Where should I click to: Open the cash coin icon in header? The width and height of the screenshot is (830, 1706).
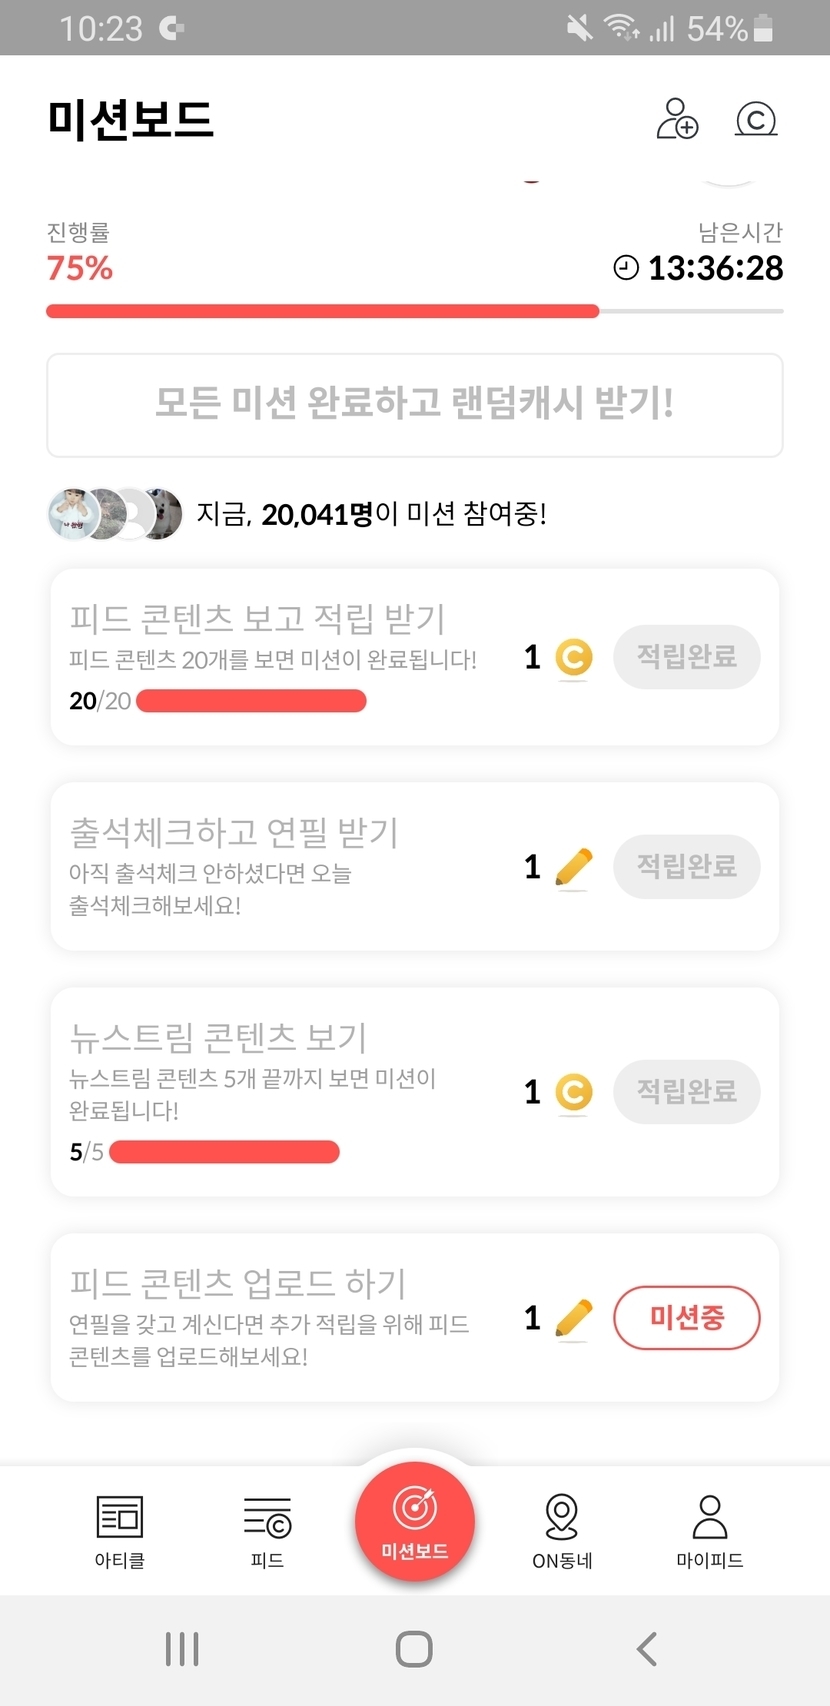pyautogui.click(x=756, y=120)
